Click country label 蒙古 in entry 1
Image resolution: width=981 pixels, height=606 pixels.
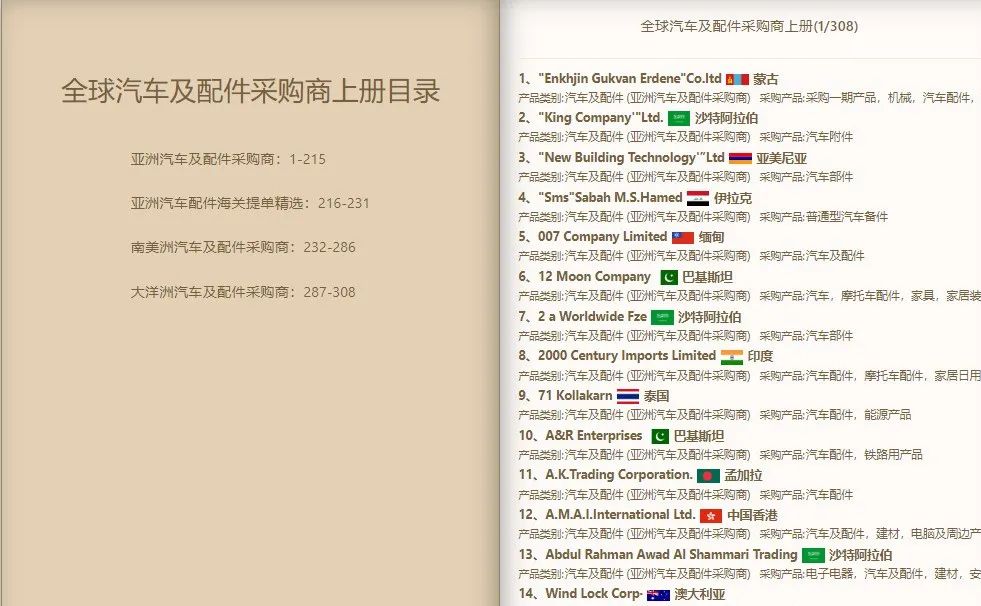(766, 79)
